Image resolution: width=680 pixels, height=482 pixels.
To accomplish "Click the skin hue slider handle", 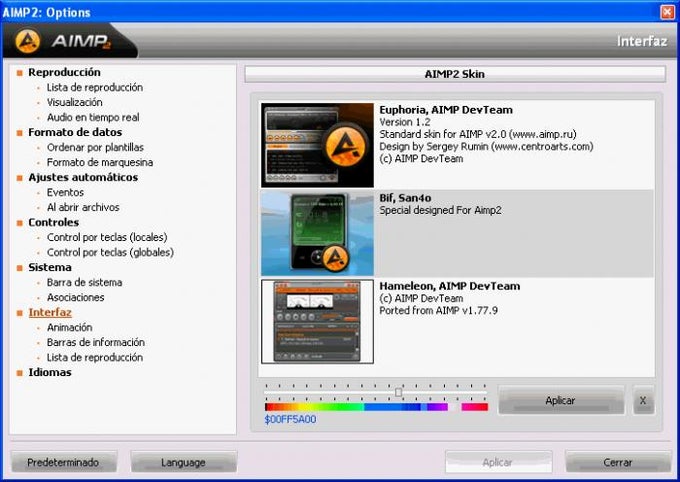I will pyautogui.click(x=398, y=392).
